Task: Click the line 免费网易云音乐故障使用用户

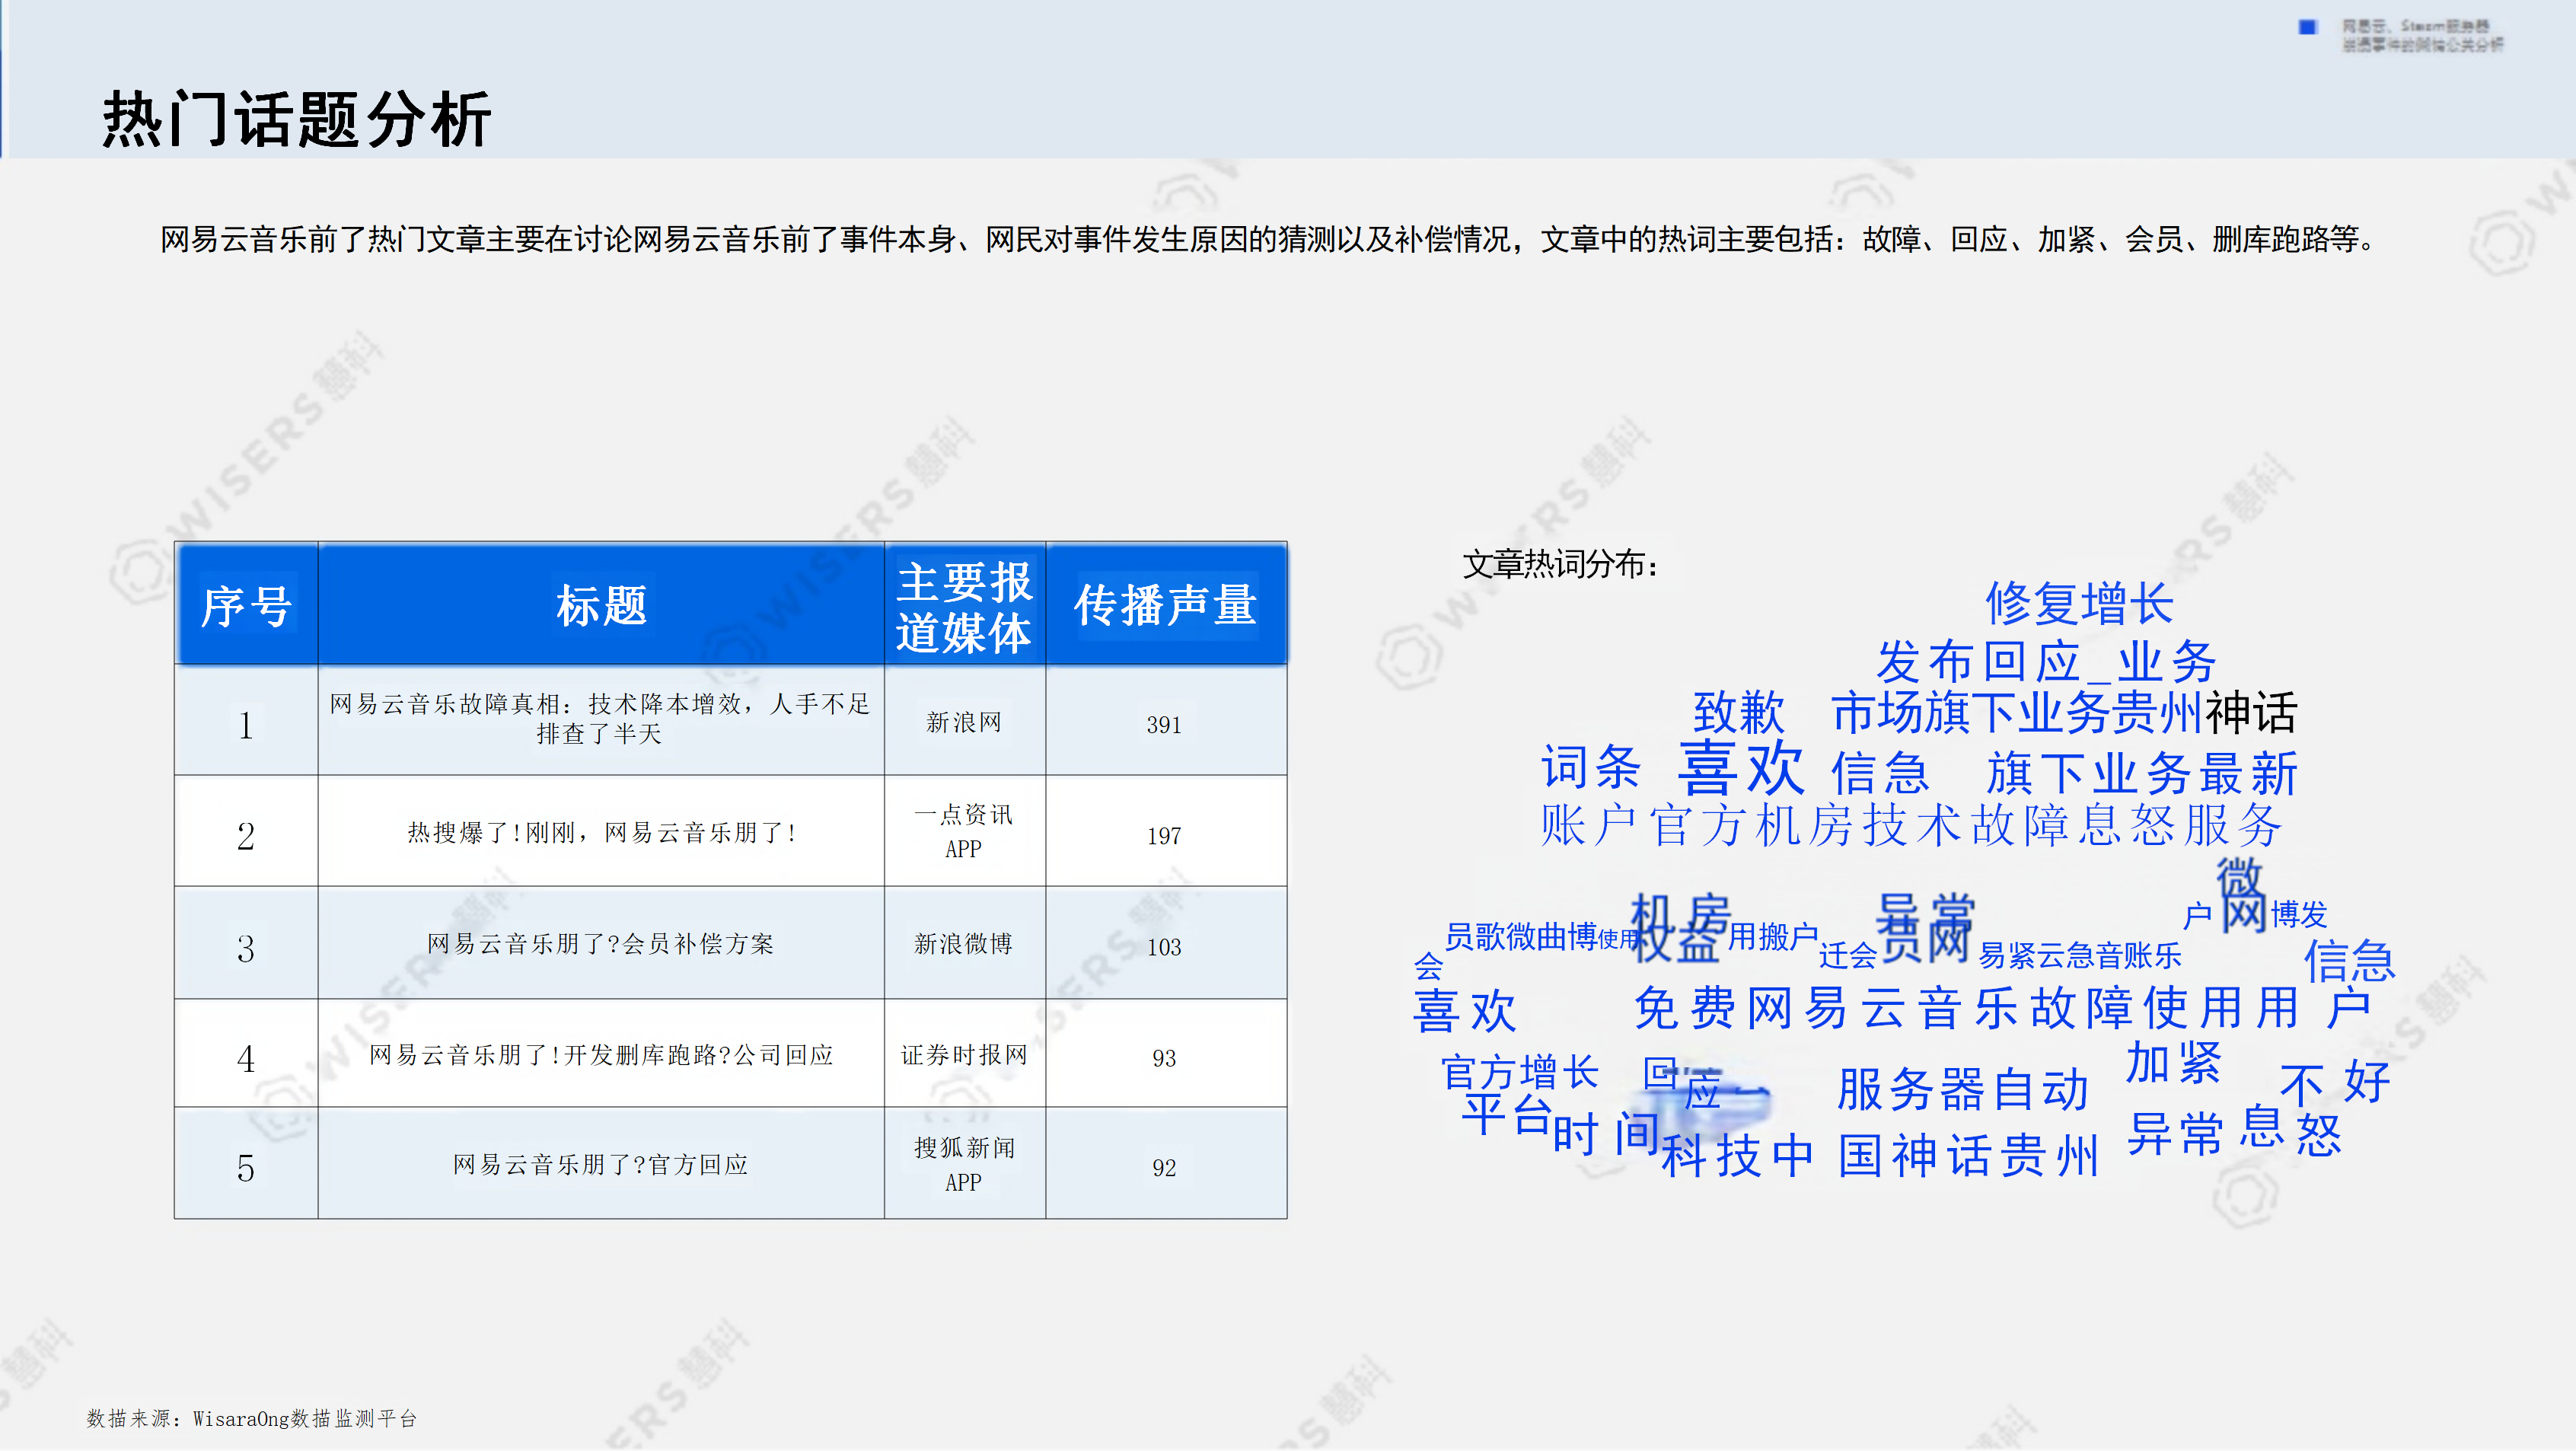Action: 2002,1007
